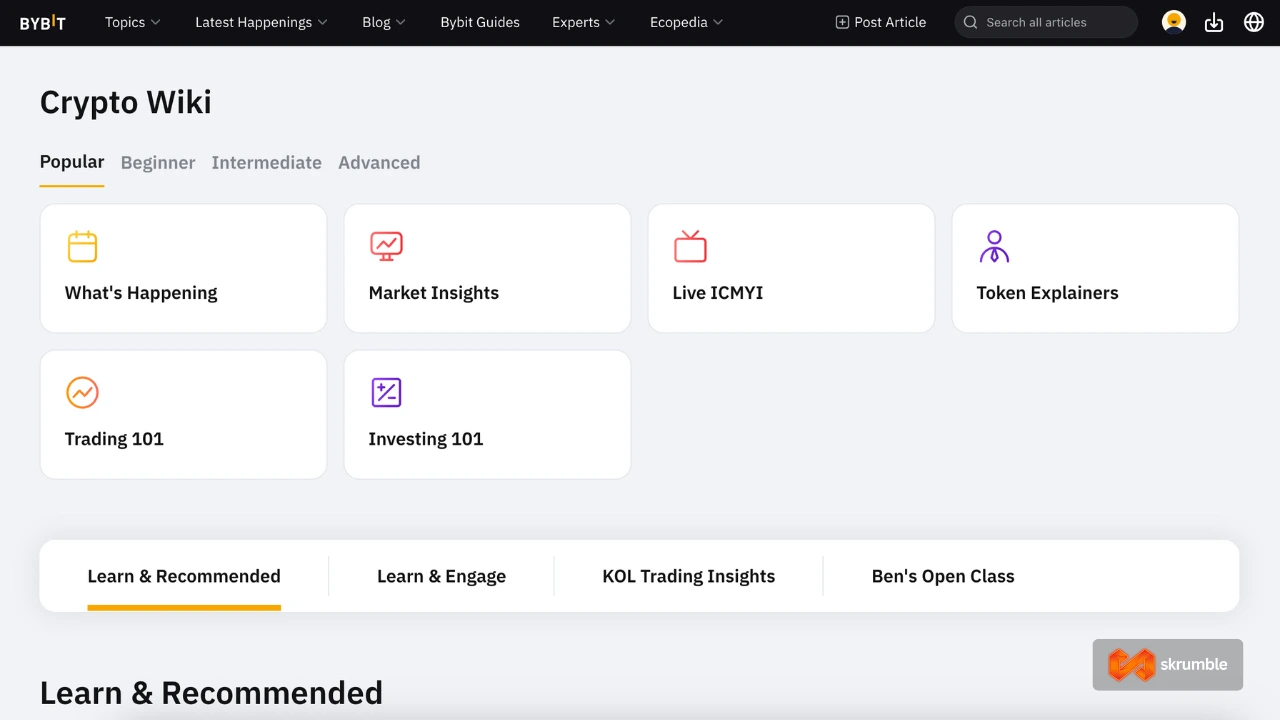Click the skrumble logo badge
1280x720 pixels.
point(1168,665)
